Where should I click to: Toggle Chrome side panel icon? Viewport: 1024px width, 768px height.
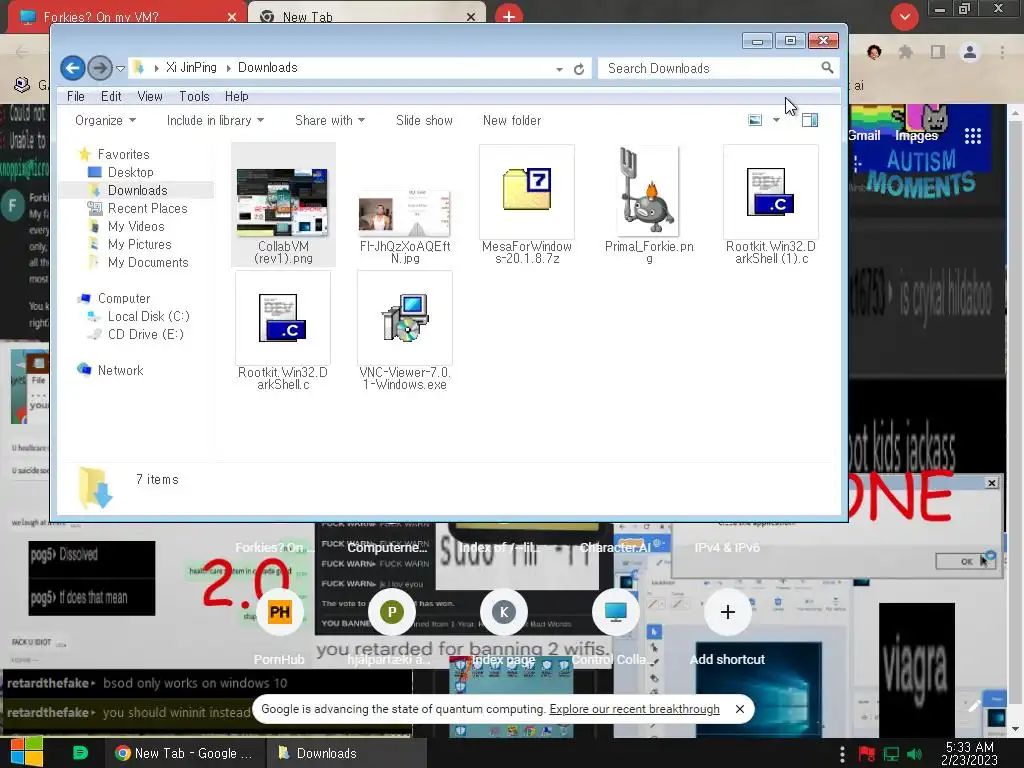coord(938,52)
